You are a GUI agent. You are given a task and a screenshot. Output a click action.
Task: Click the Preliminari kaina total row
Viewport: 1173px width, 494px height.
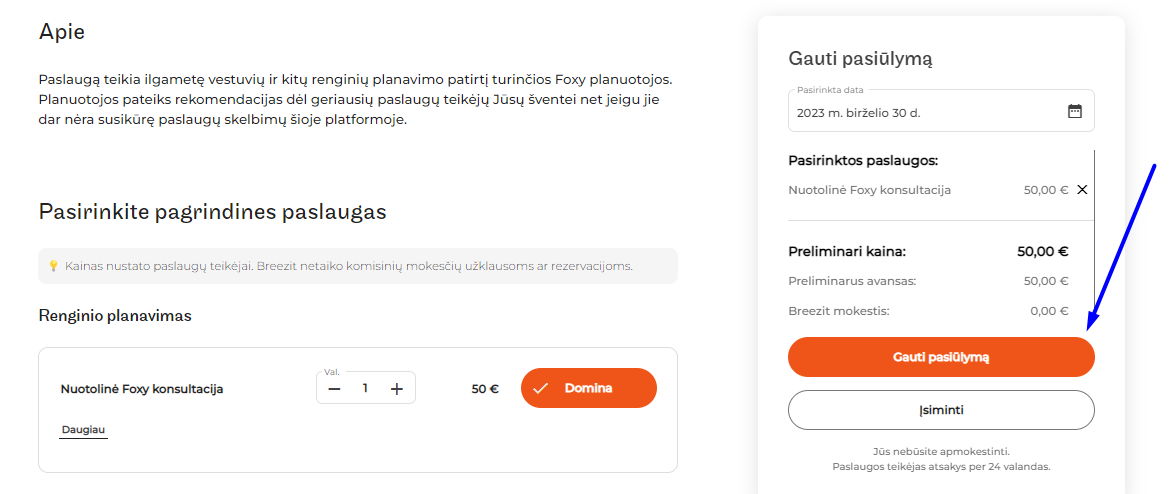tap(928, 251)
